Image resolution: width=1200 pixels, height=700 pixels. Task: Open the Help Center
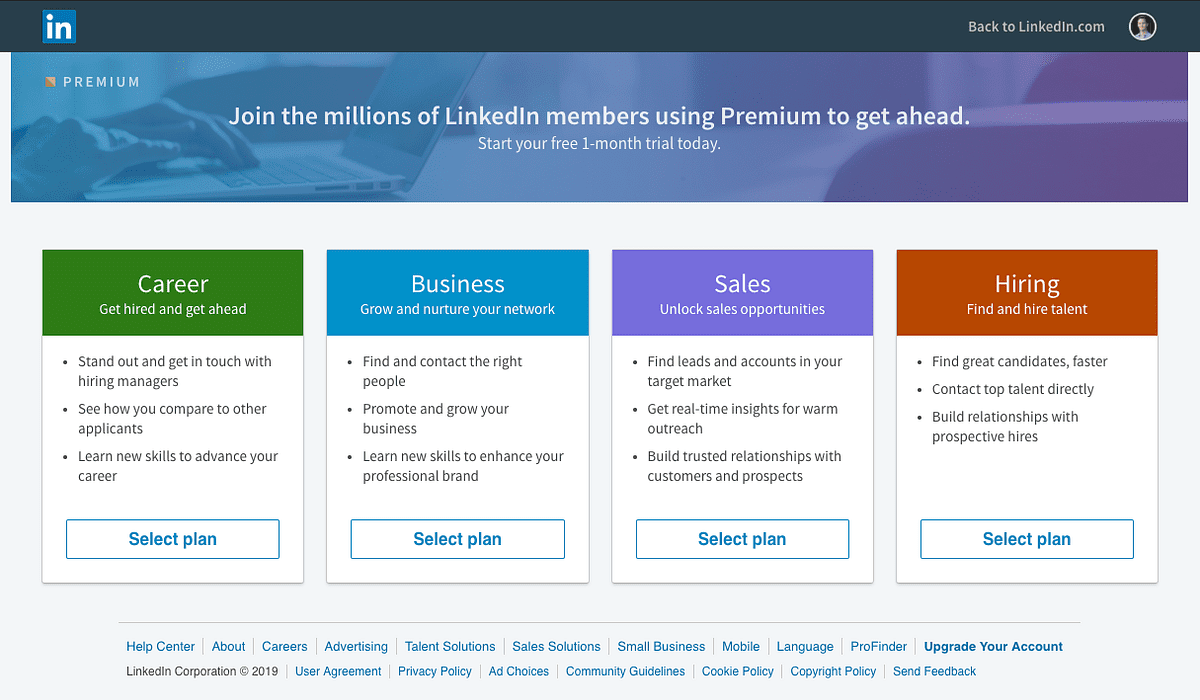[x=160, y=646]
